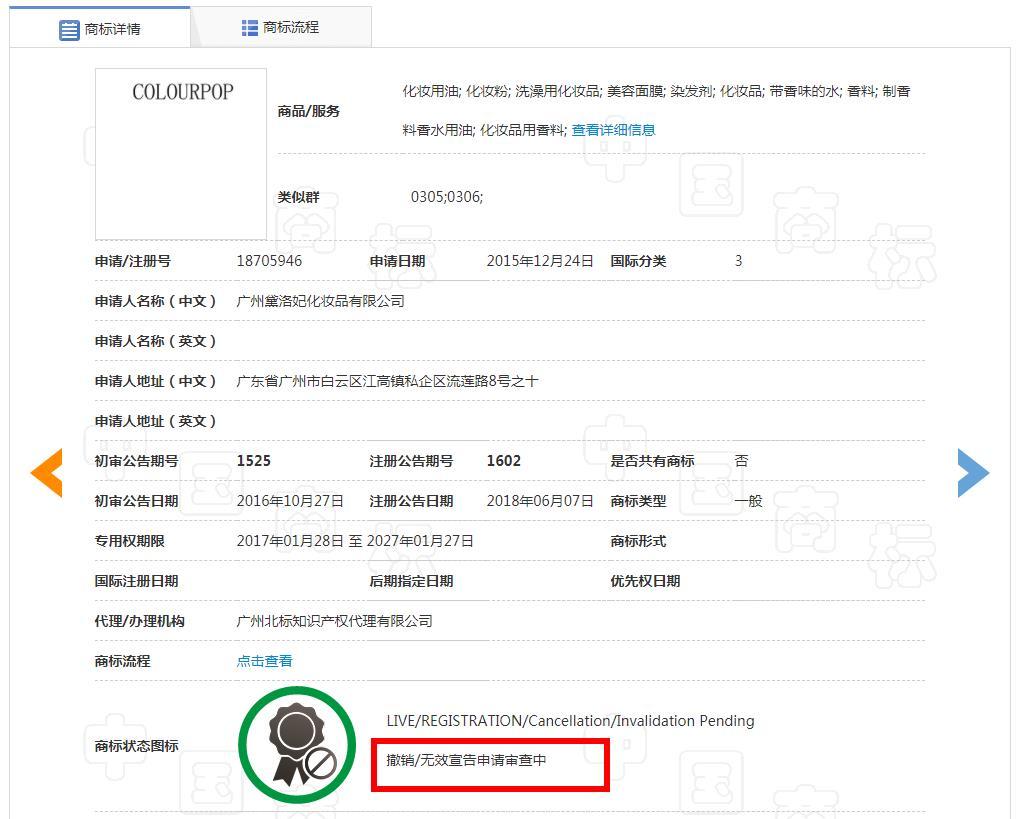Click applicant name 广州黛洛妃化妆品有限公司
1025x819 pixels.
[x=320, y=301]
